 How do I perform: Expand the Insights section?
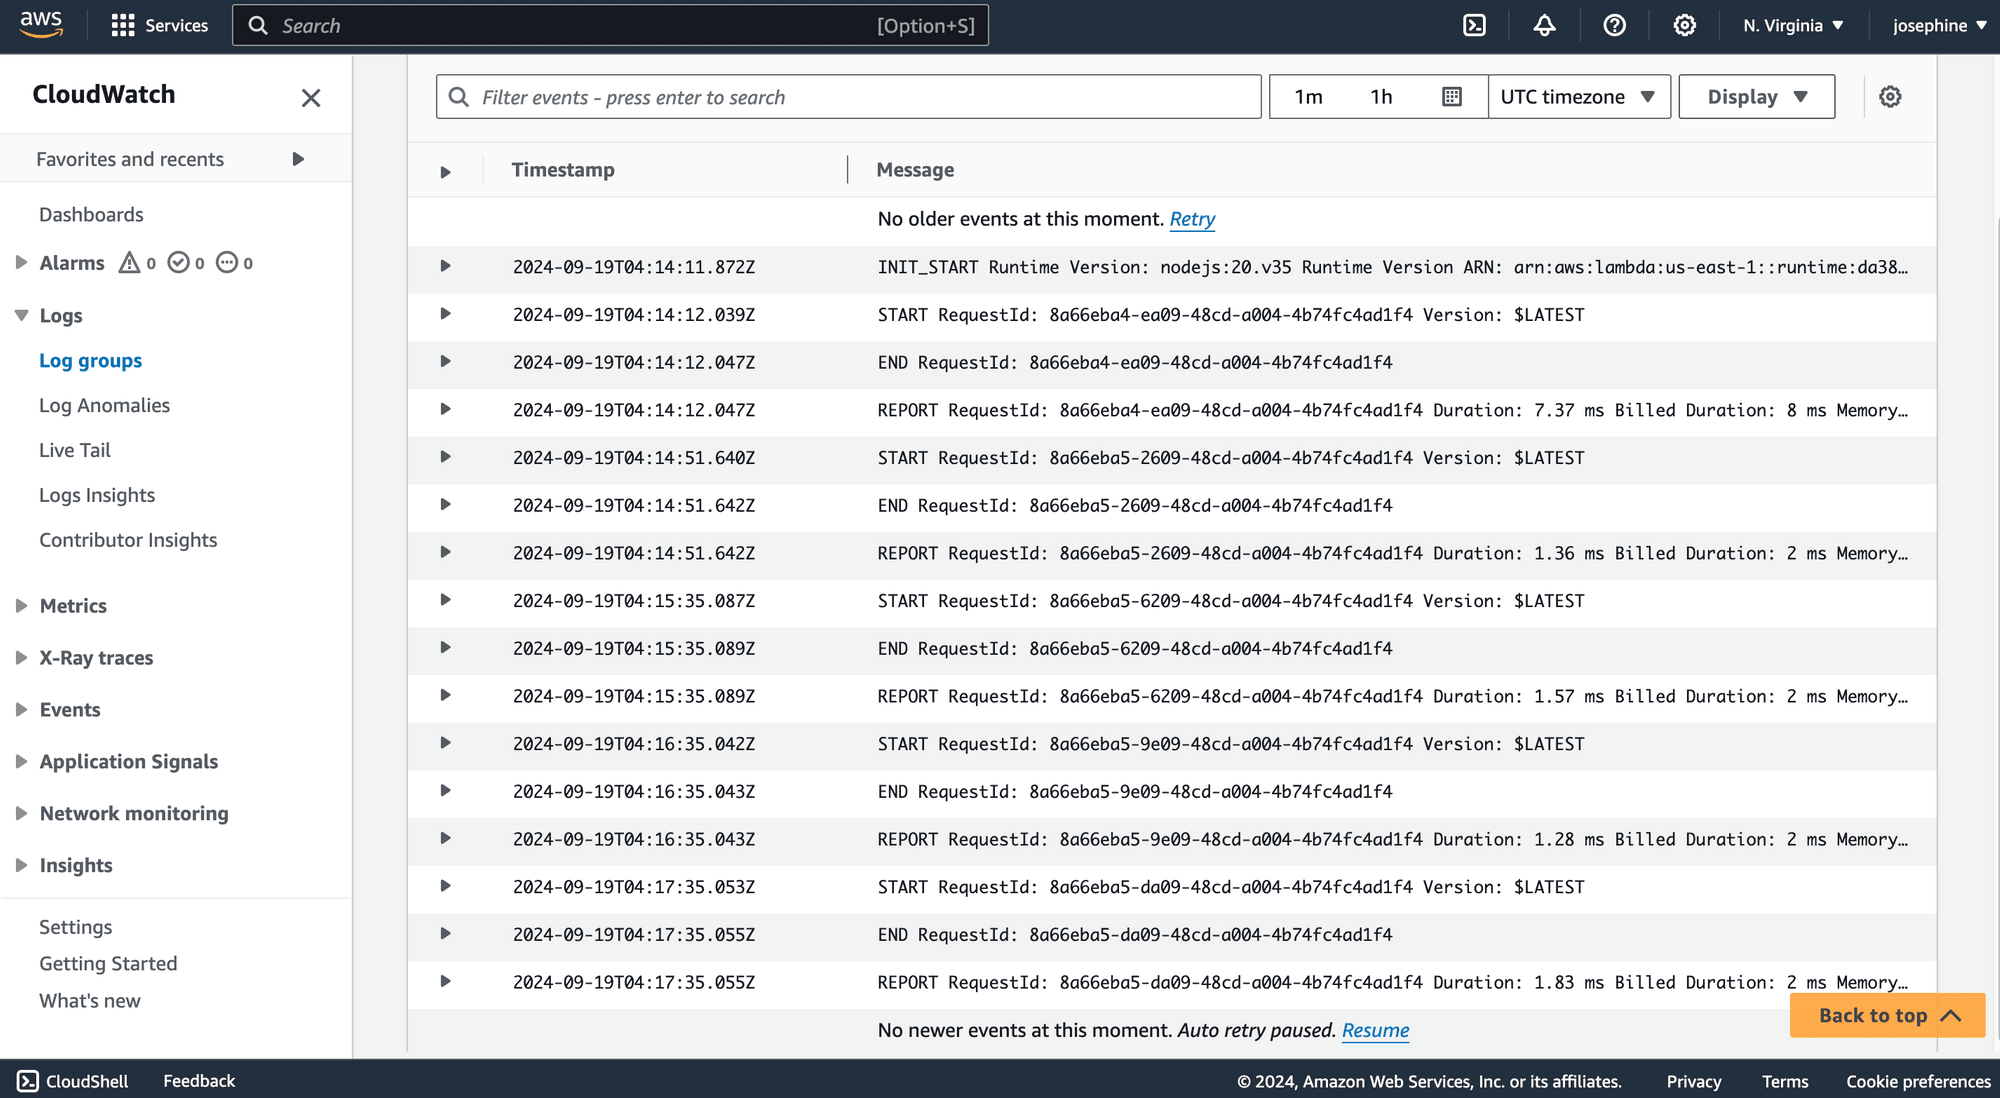pos(21,865)
